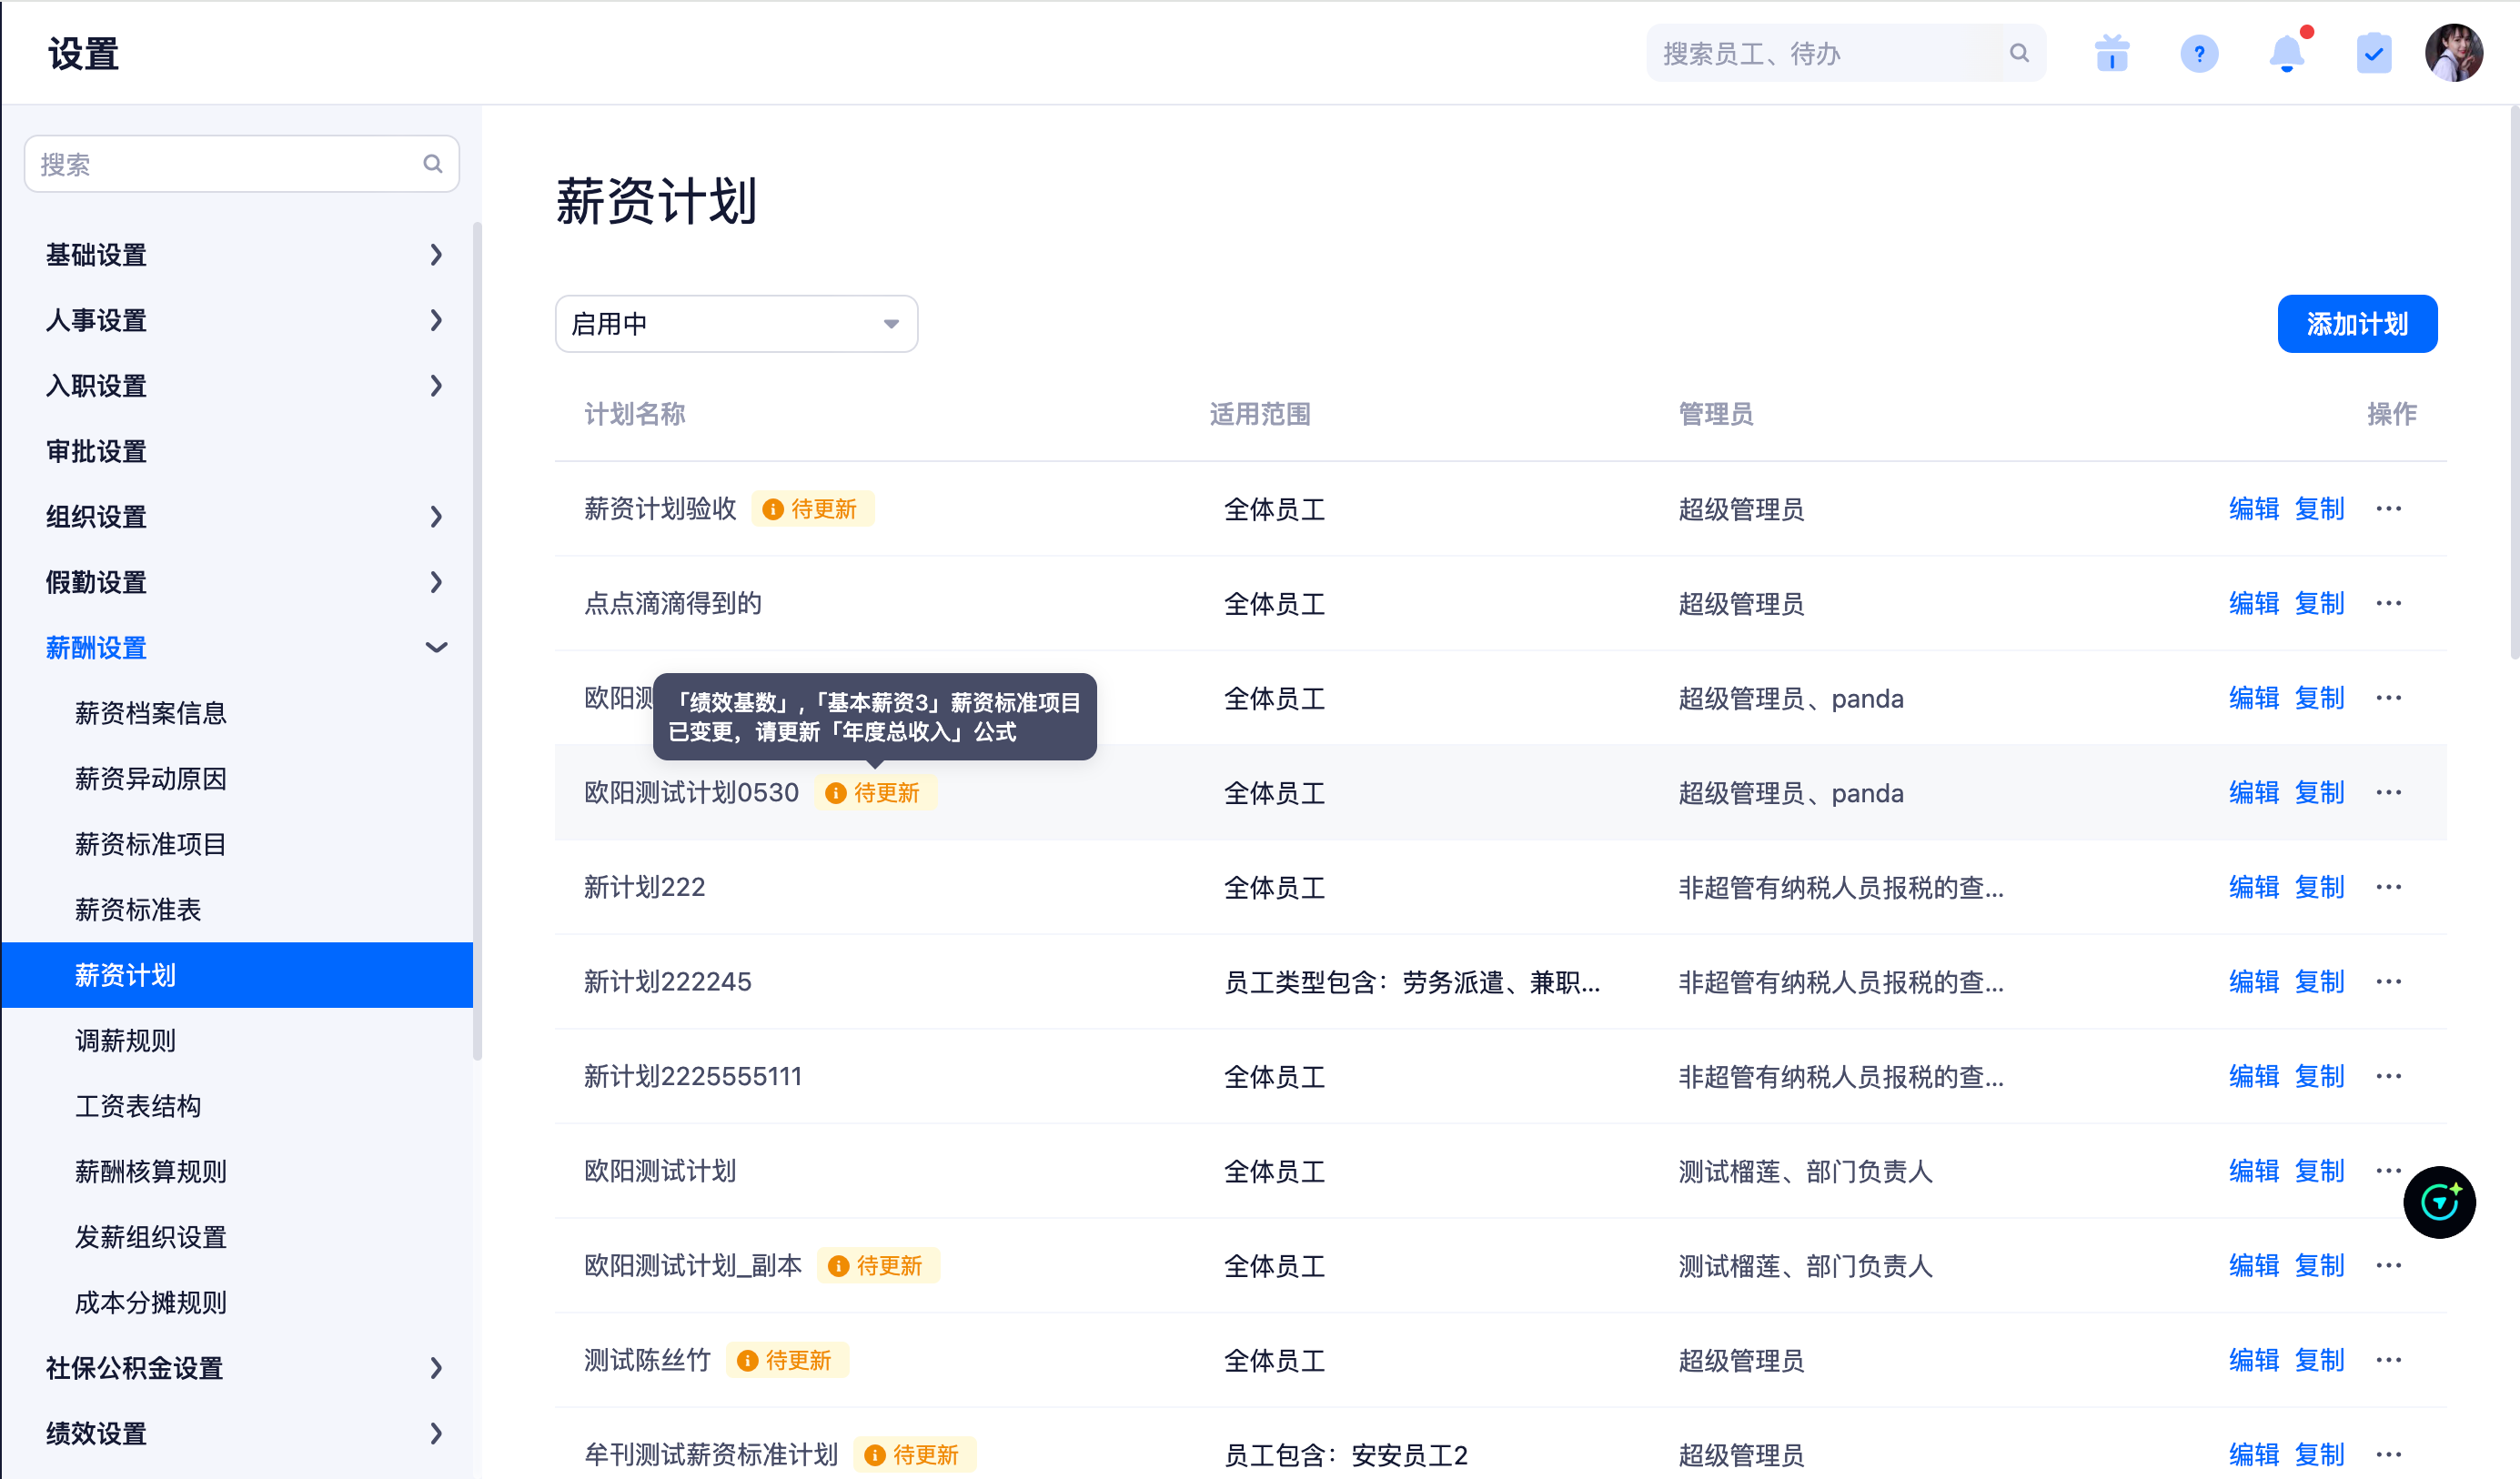Click the 待更新 badge on 薪资计划验收

812,509
